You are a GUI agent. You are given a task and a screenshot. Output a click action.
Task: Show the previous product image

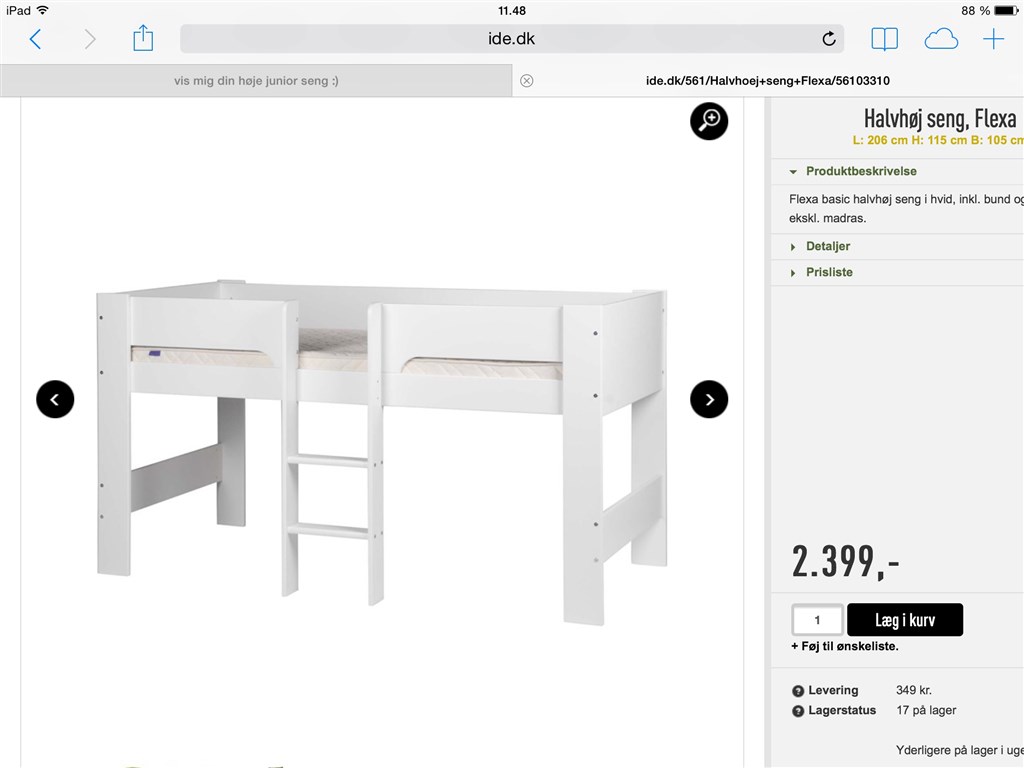55,399
